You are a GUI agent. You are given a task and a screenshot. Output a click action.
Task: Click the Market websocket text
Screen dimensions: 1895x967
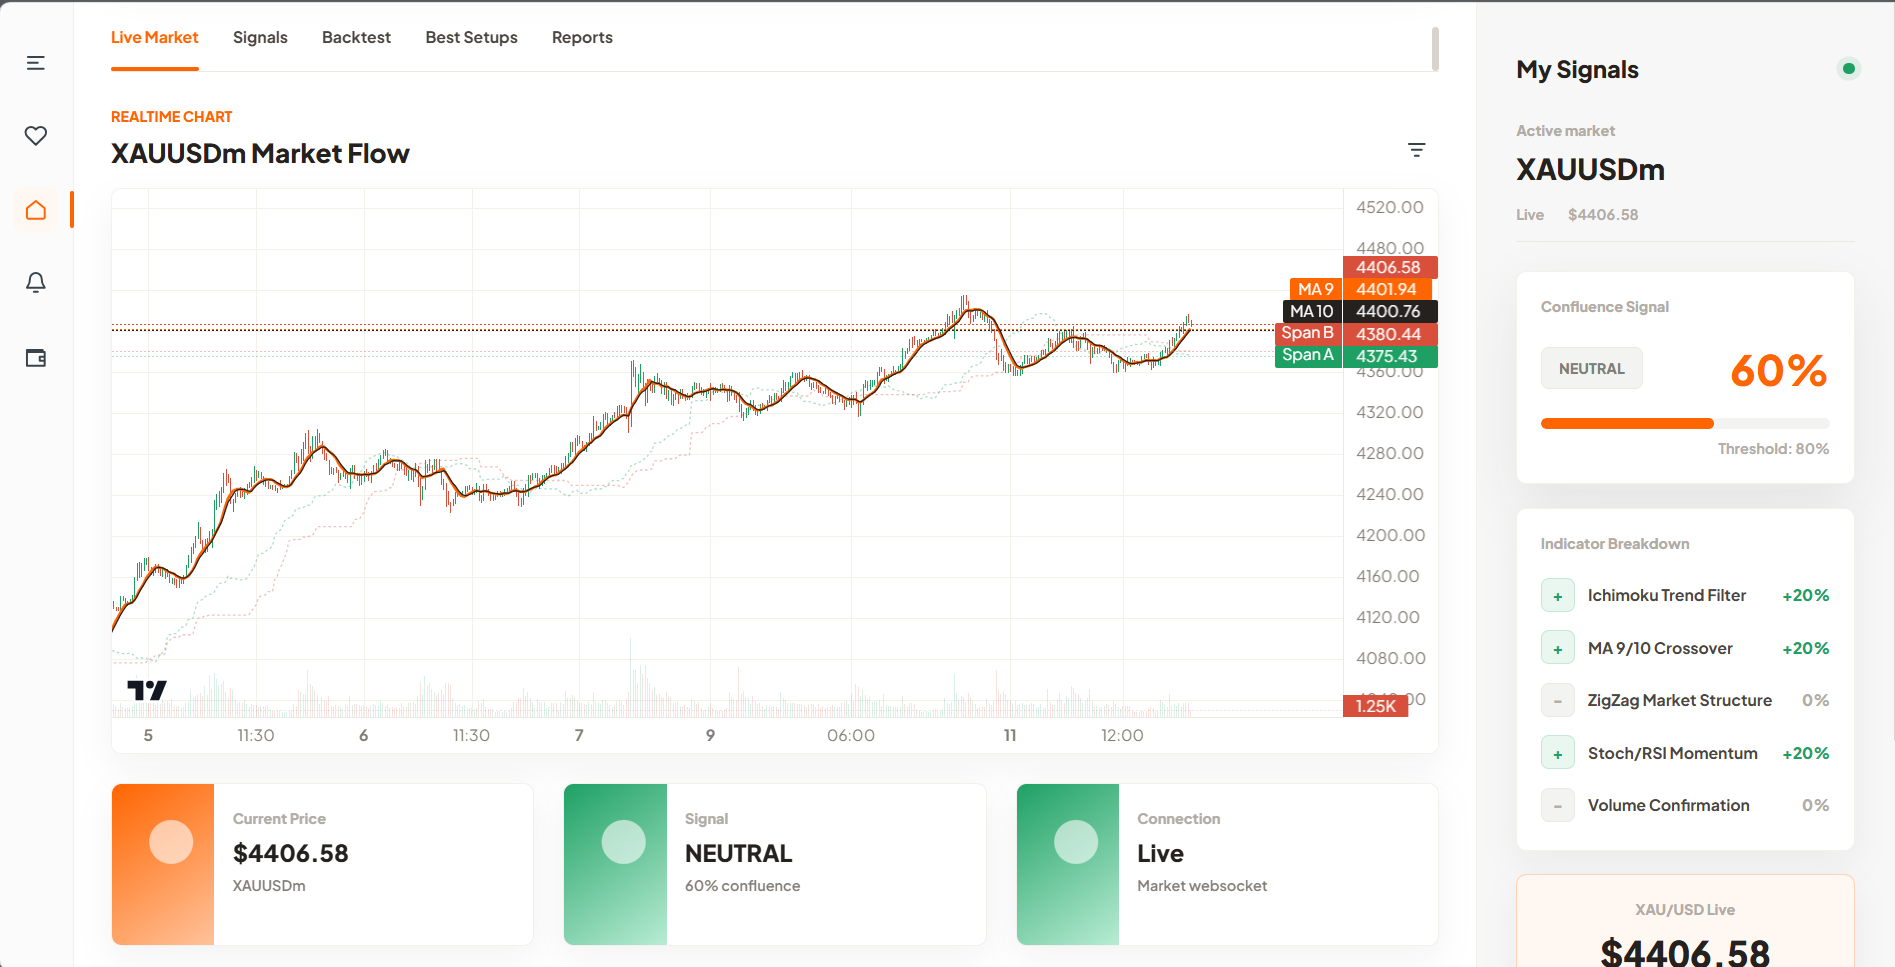[x=1202, y=886]
